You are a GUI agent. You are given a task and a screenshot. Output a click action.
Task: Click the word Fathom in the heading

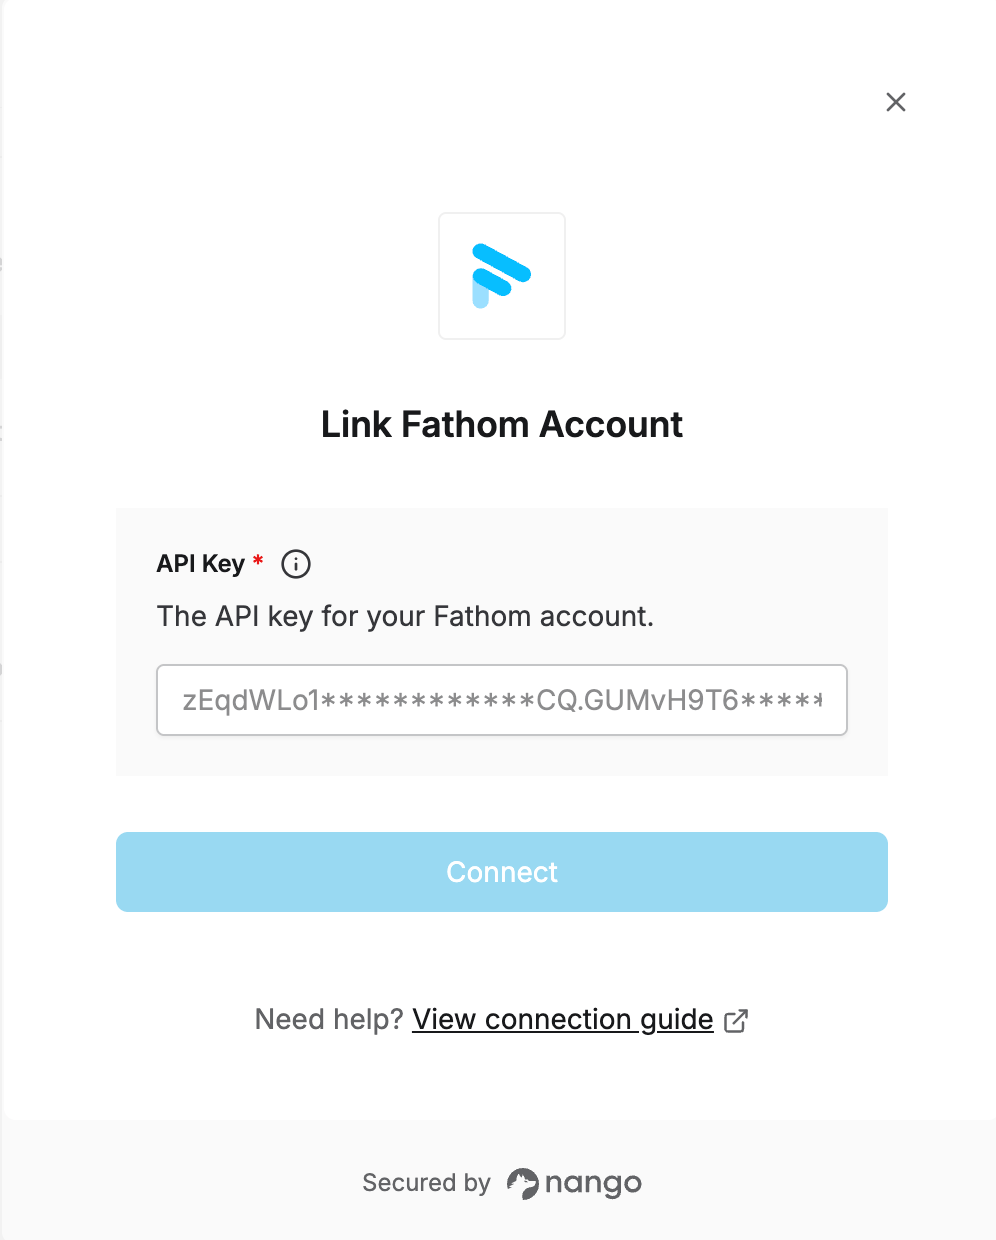coord(466,424)
